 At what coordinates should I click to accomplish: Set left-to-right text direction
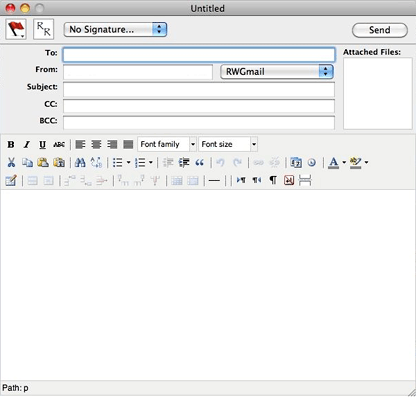pos(241,180)
